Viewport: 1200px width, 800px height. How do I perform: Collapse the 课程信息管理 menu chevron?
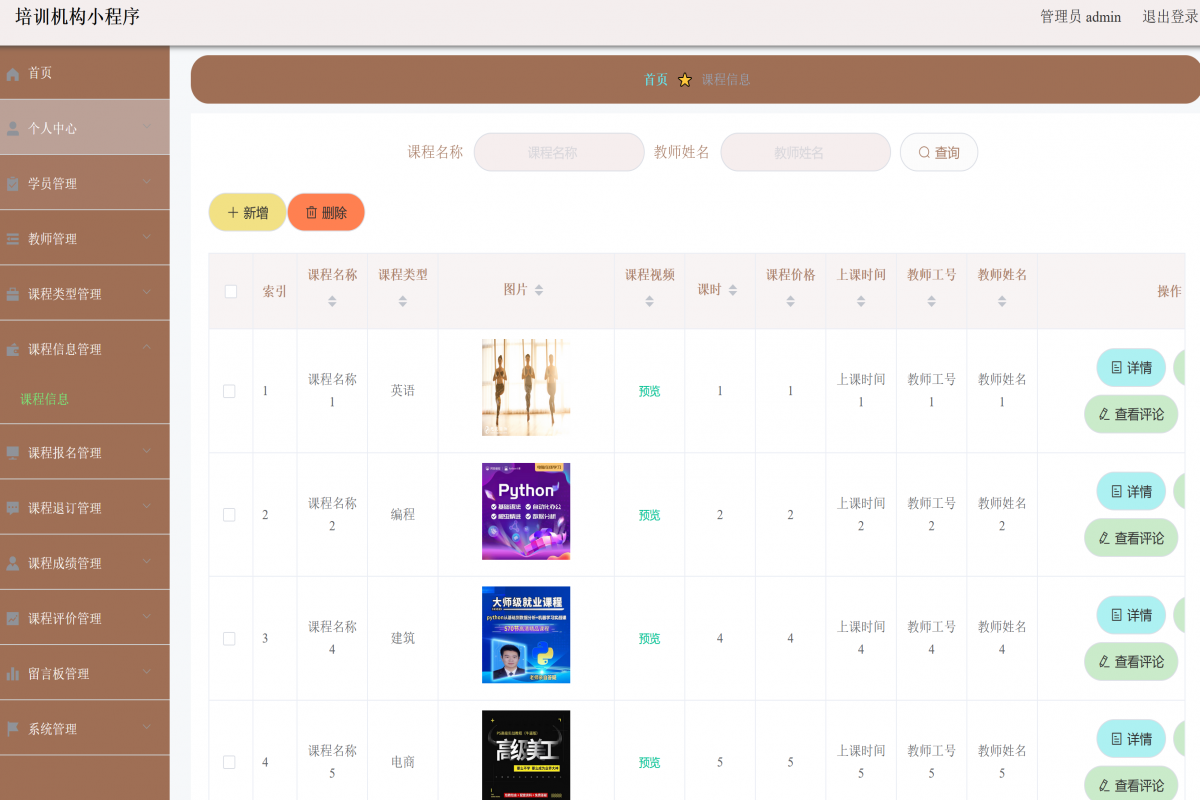pyautogui.click(x=147, y=347)
